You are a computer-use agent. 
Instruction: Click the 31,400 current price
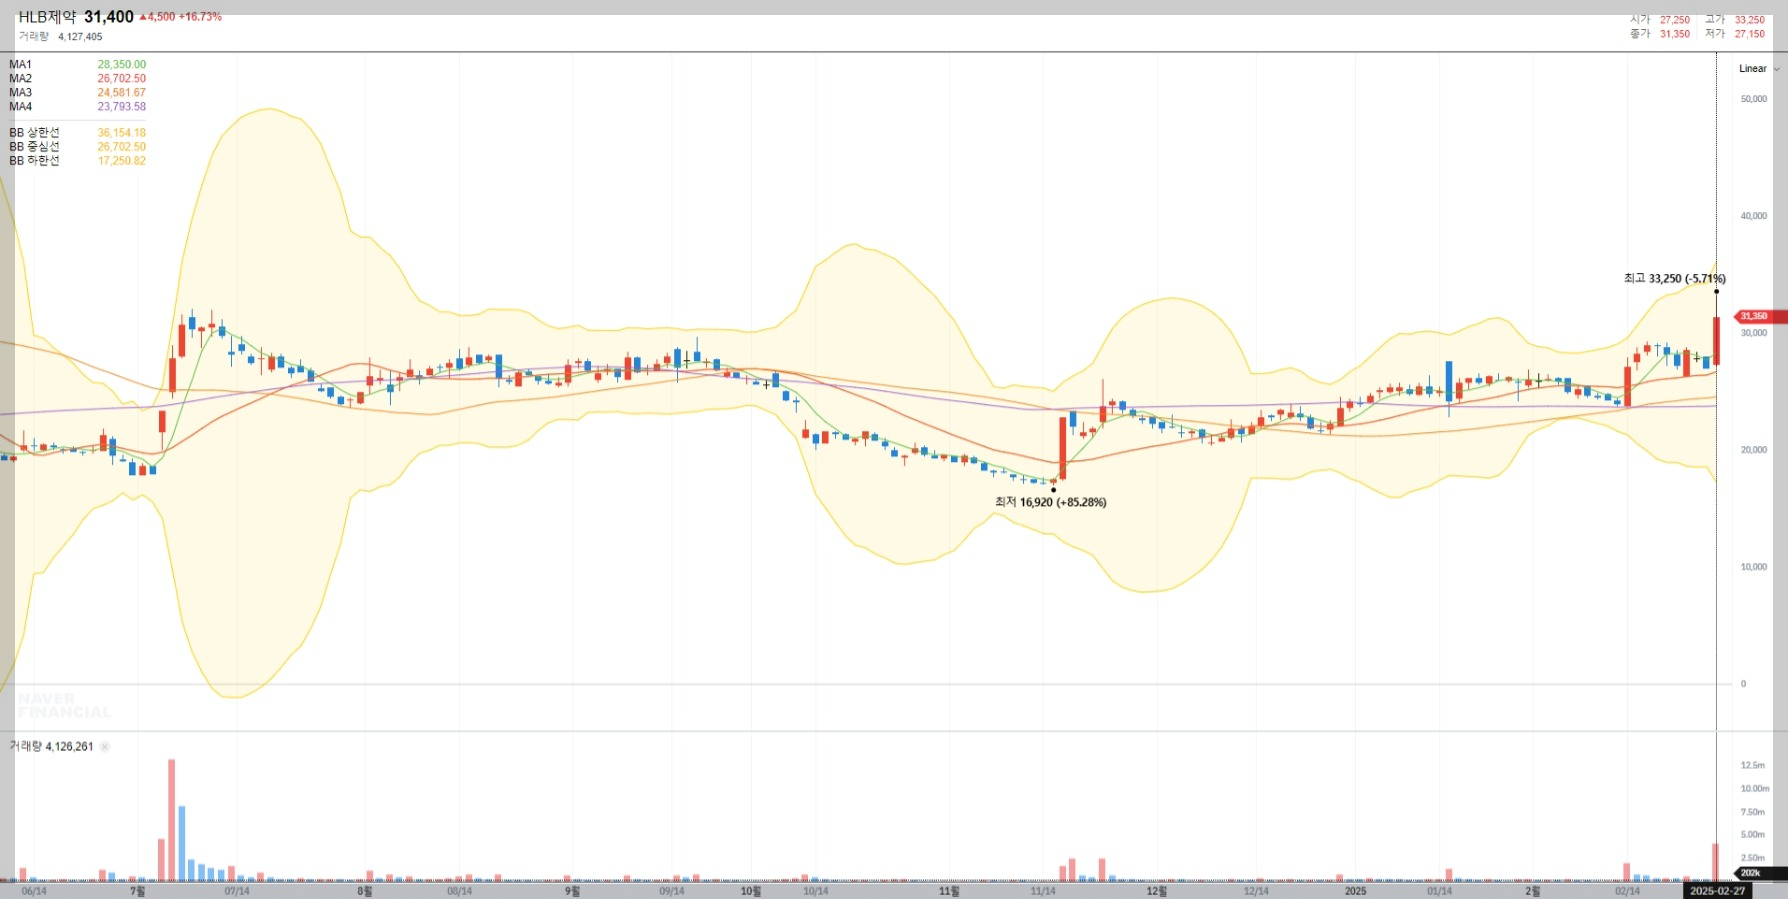click(109, 17)
